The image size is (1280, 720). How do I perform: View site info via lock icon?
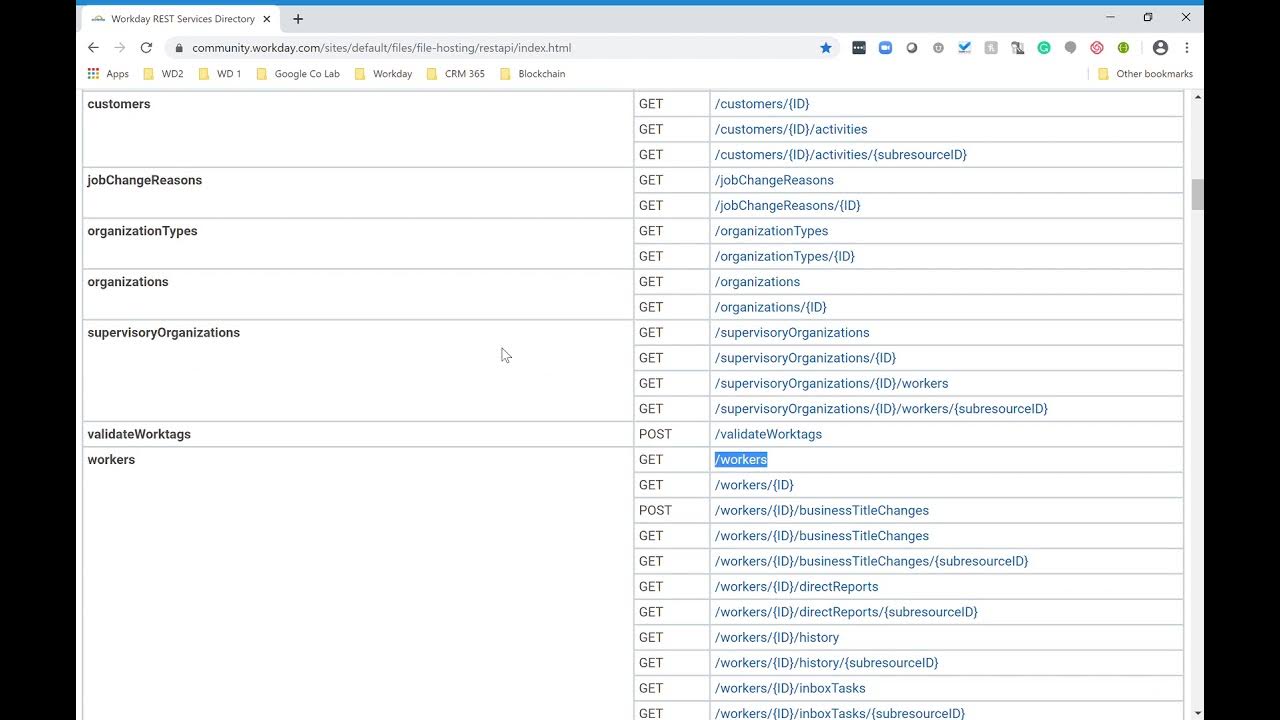(x=179, y=47)
